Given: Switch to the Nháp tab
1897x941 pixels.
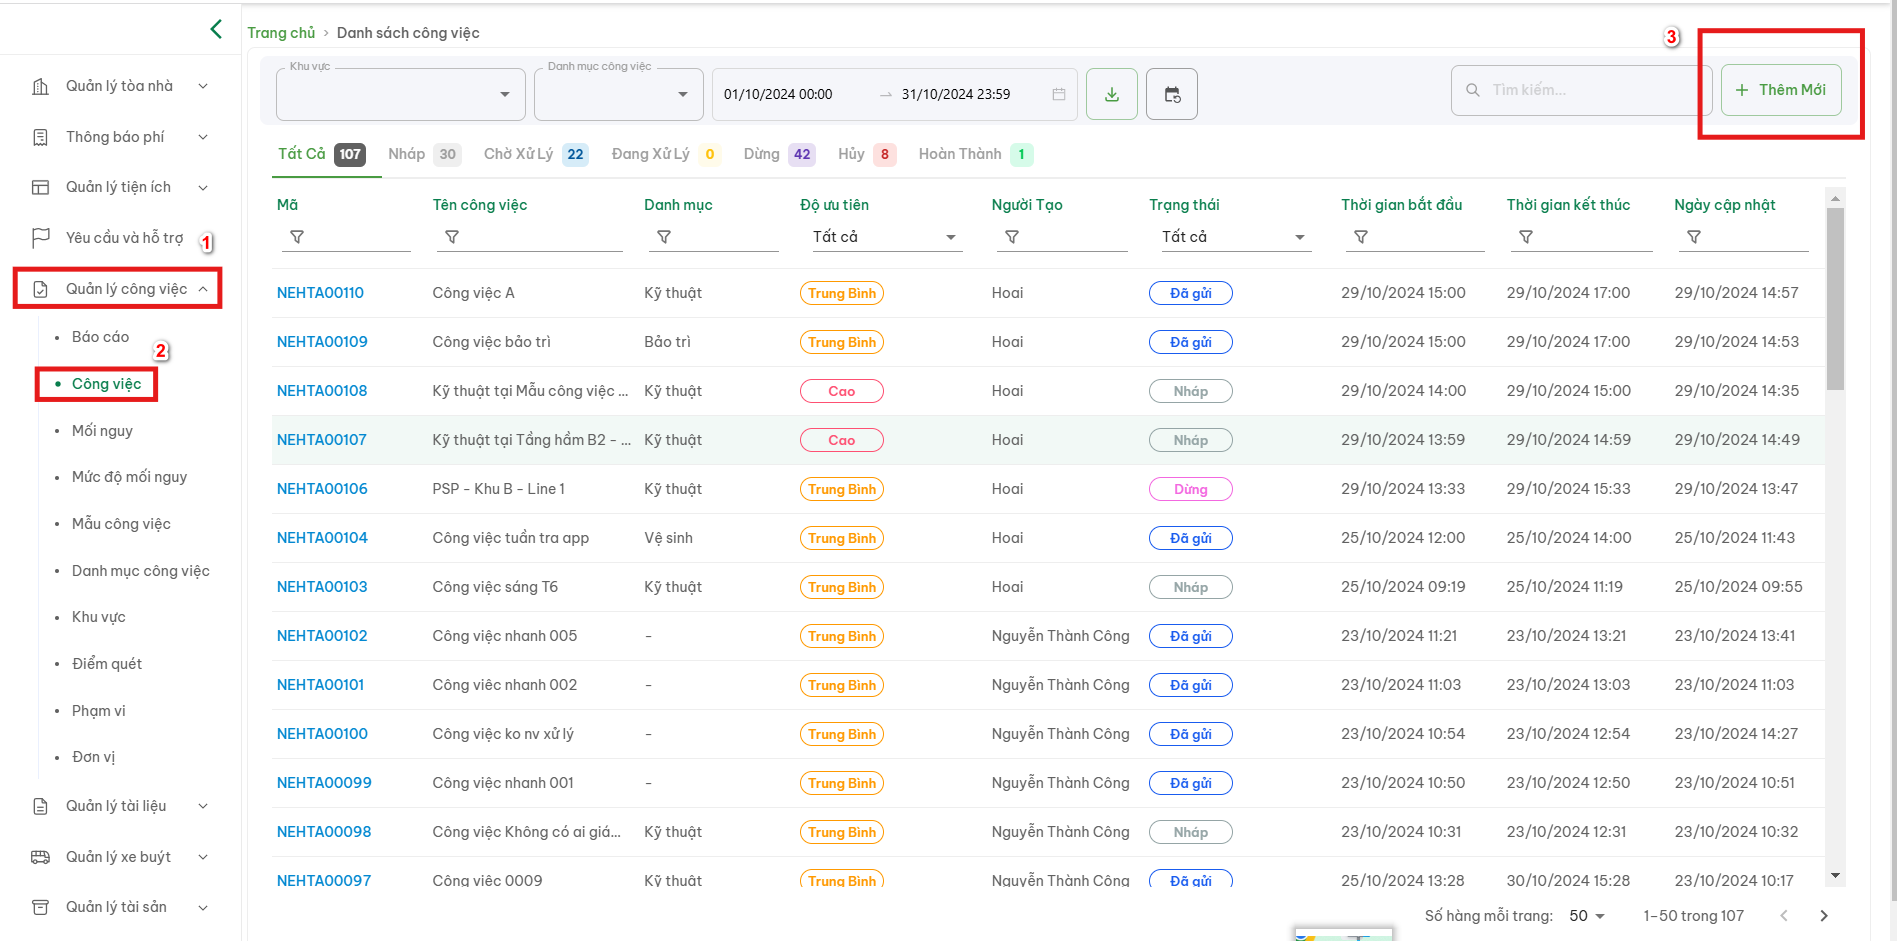Looking at the screenshot, I should (424, 154).
